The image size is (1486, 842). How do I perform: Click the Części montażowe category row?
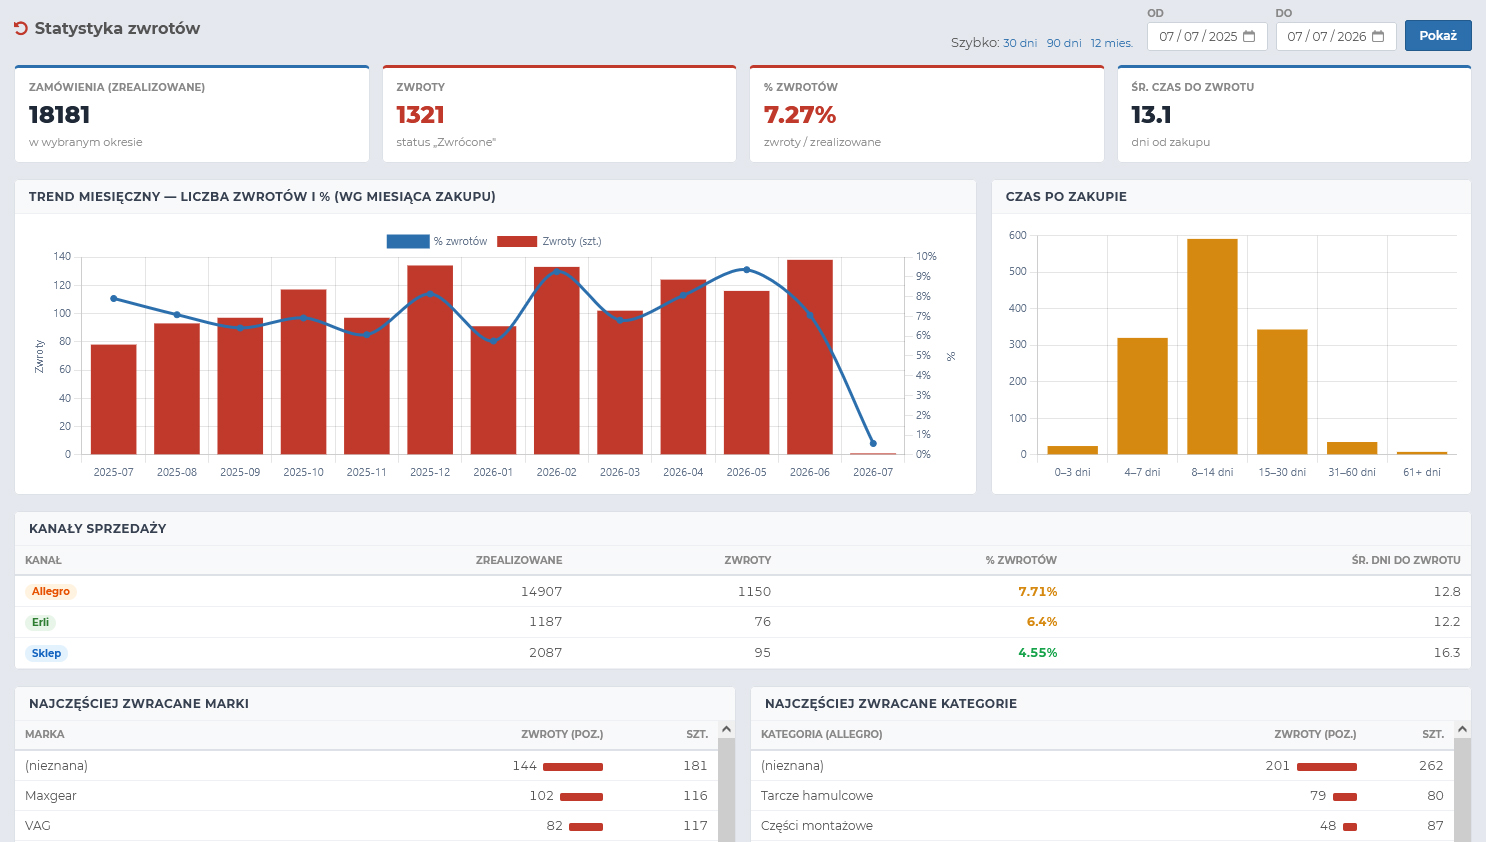pos(1102,826)
